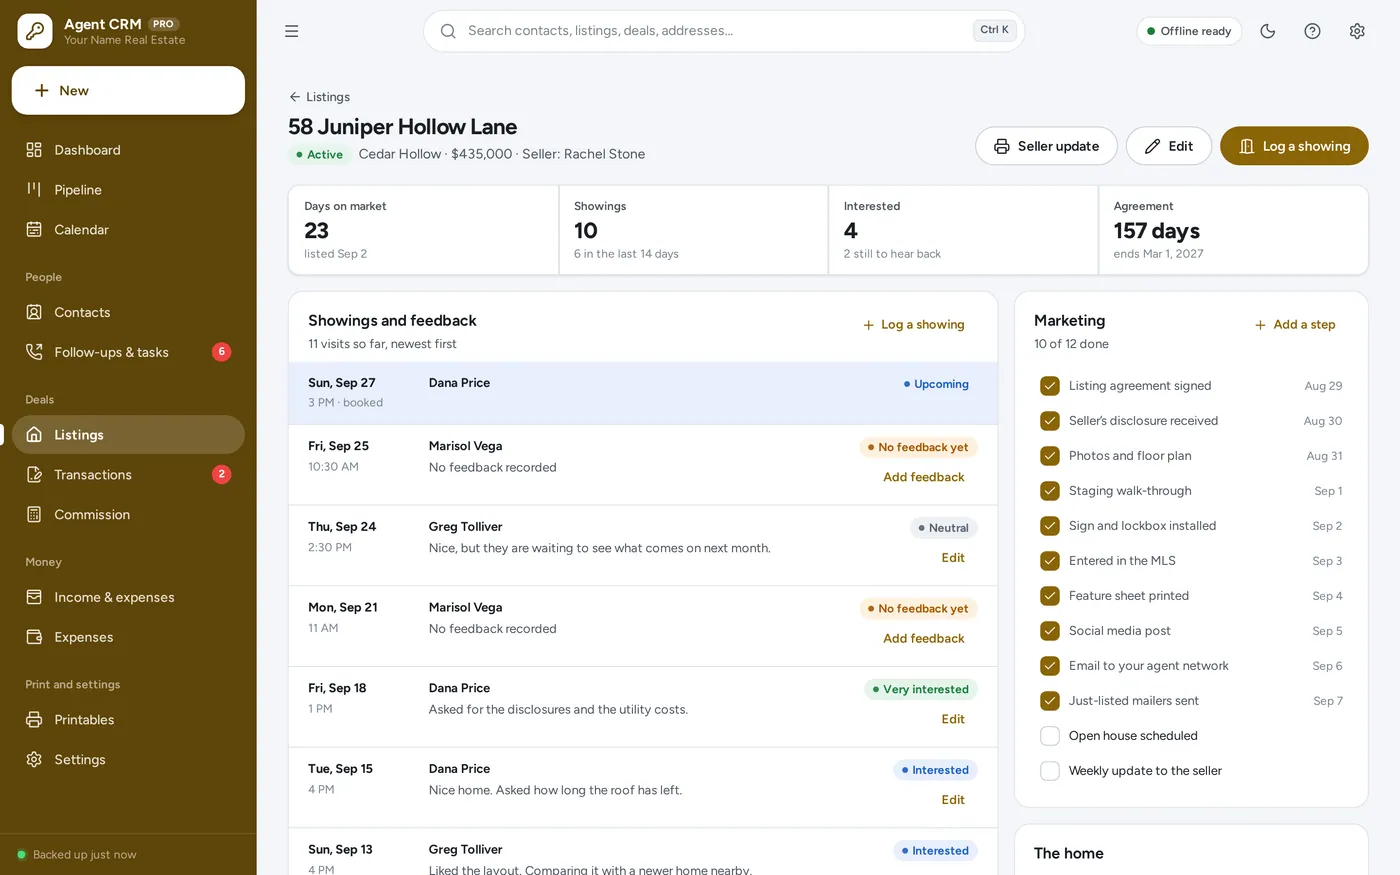Viewport: 1400px width, 875px height.
Task: Check Open house scheduled
Action: pos(1050,736)
